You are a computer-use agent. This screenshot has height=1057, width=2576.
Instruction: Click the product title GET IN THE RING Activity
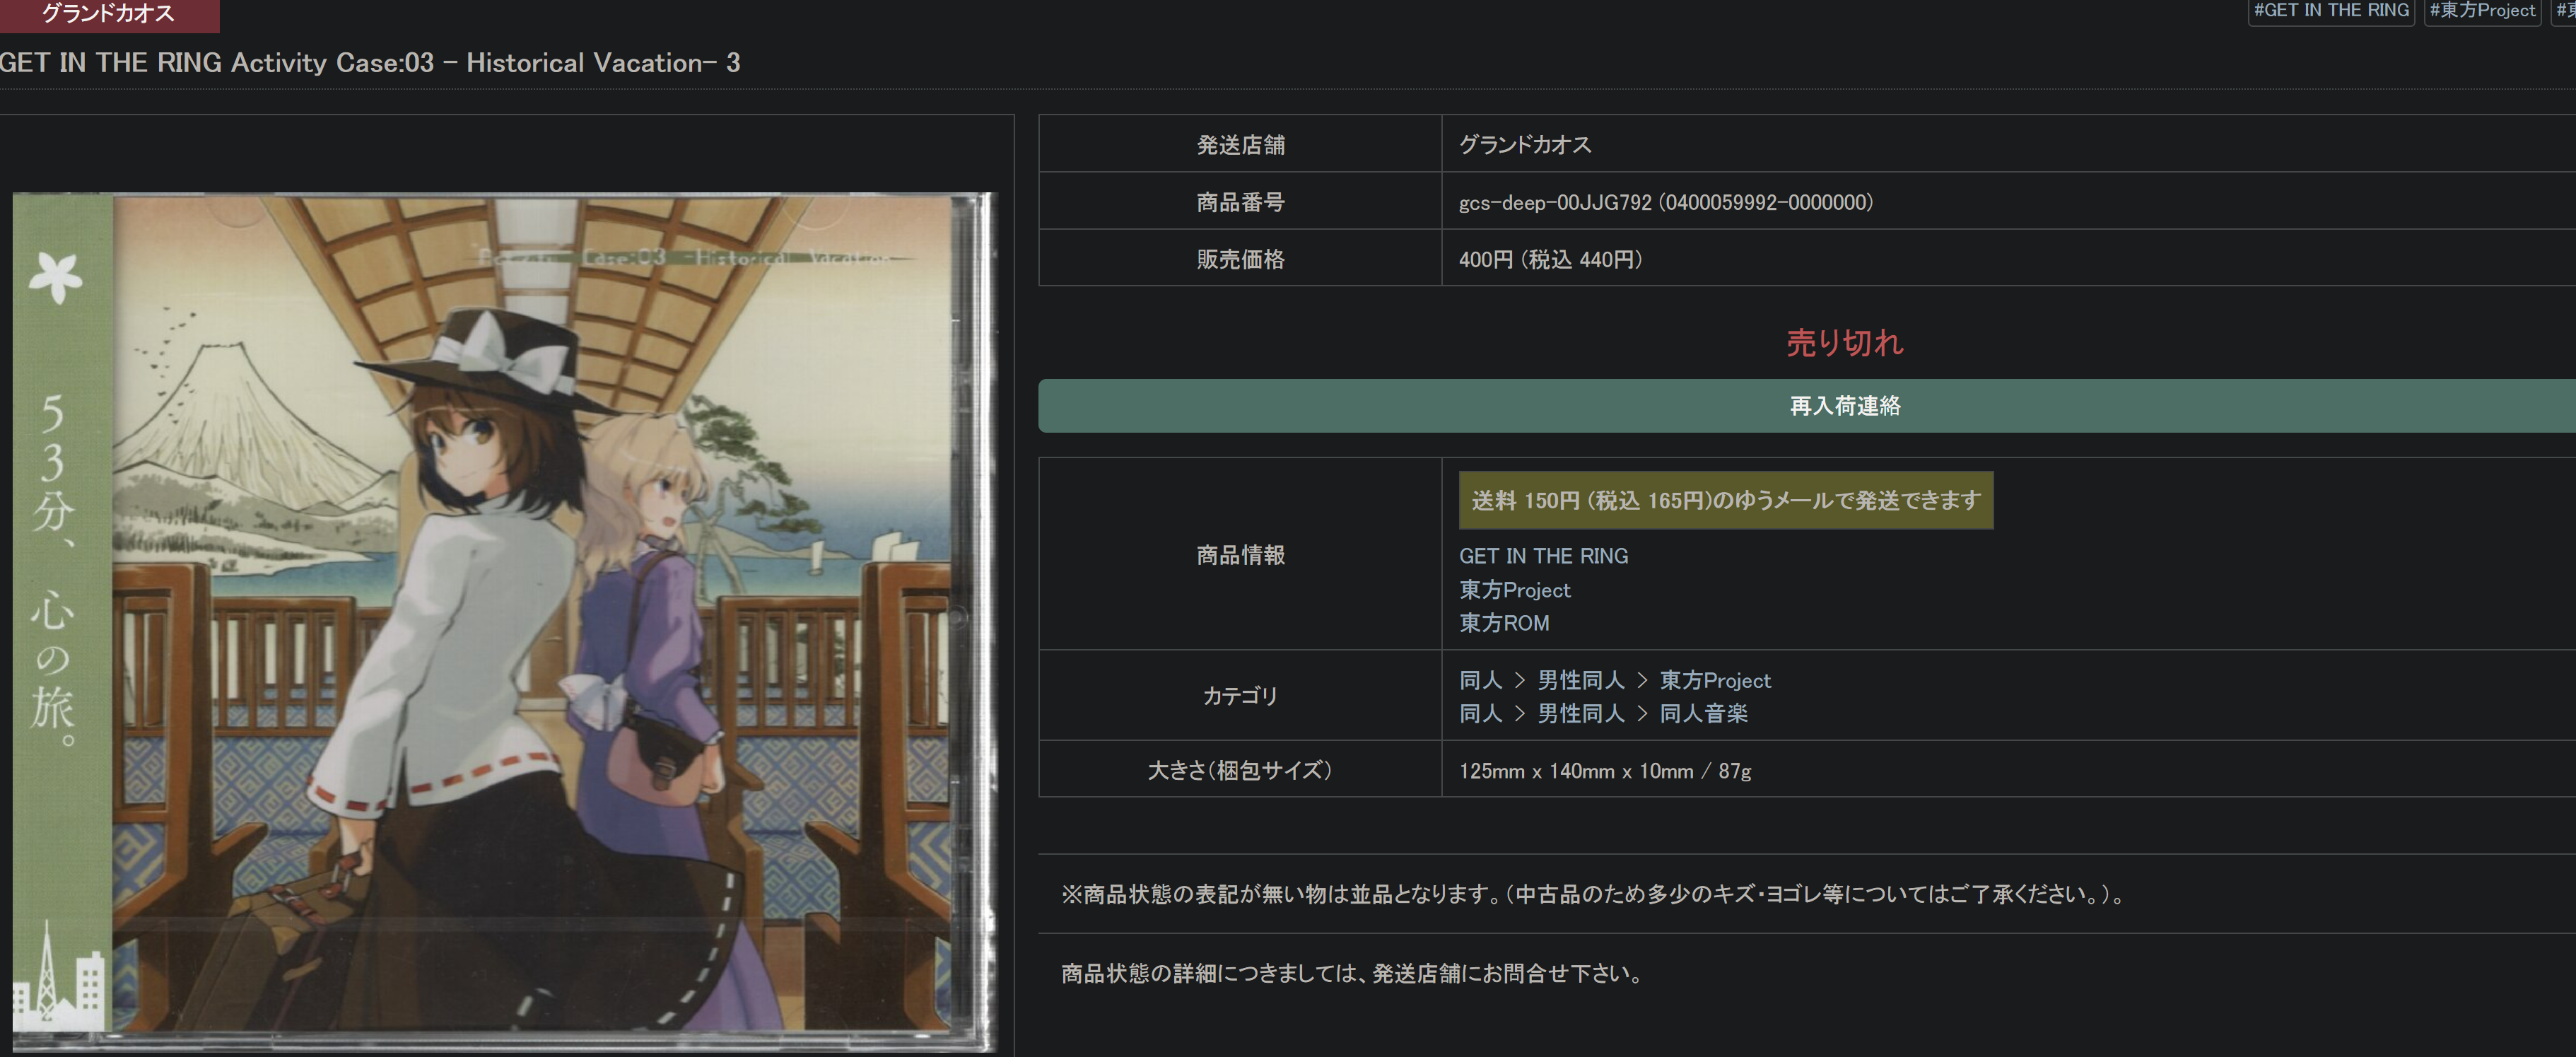tap(370, 63)
